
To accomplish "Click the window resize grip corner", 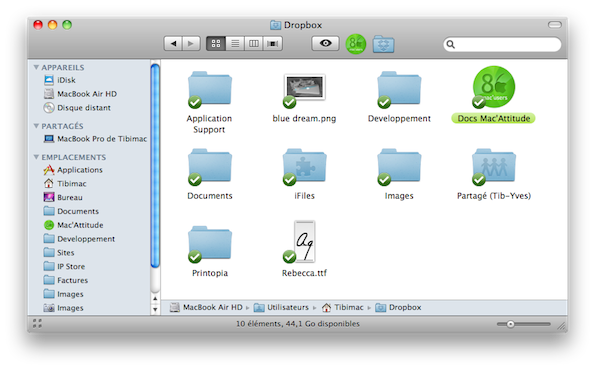I will [x=562, y=326].
